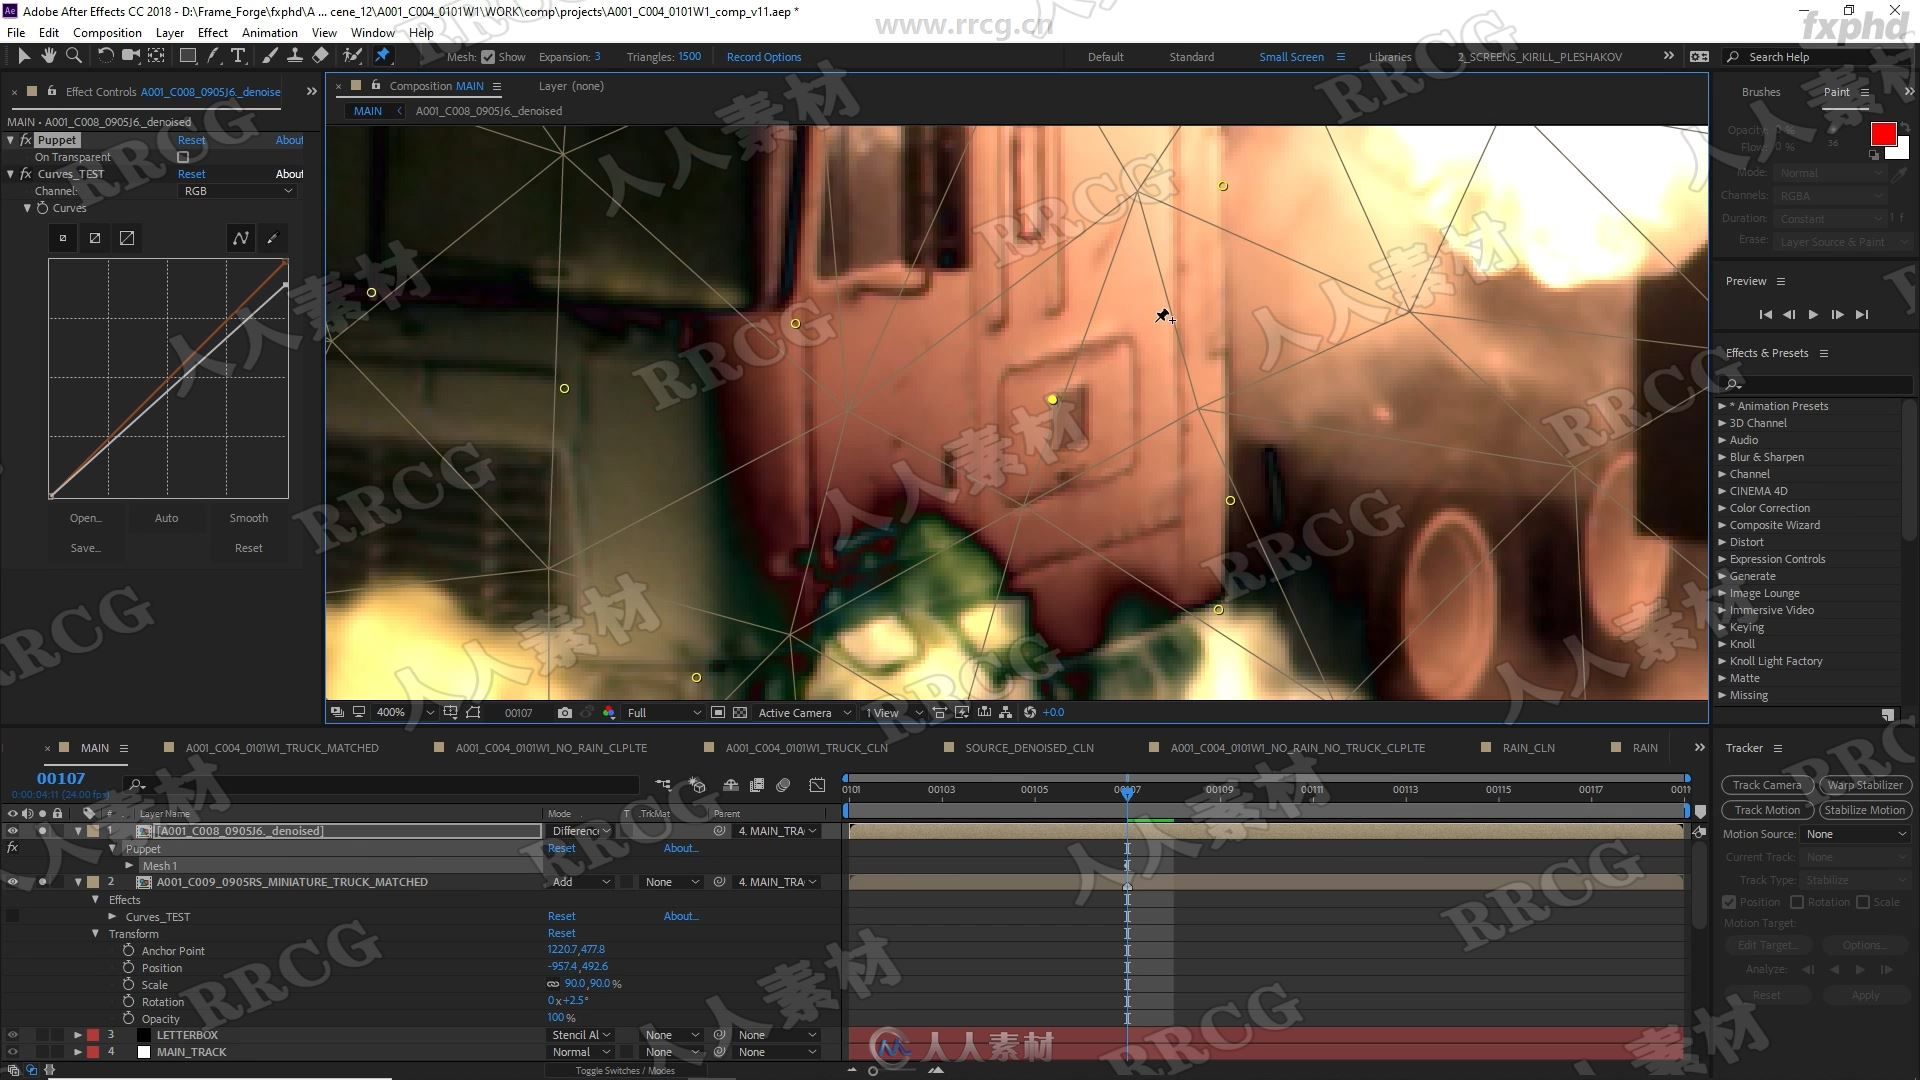Screen dimensions: 1920x1080
Task: Select the Zoom magnifier tool
Action: [73, 56]
